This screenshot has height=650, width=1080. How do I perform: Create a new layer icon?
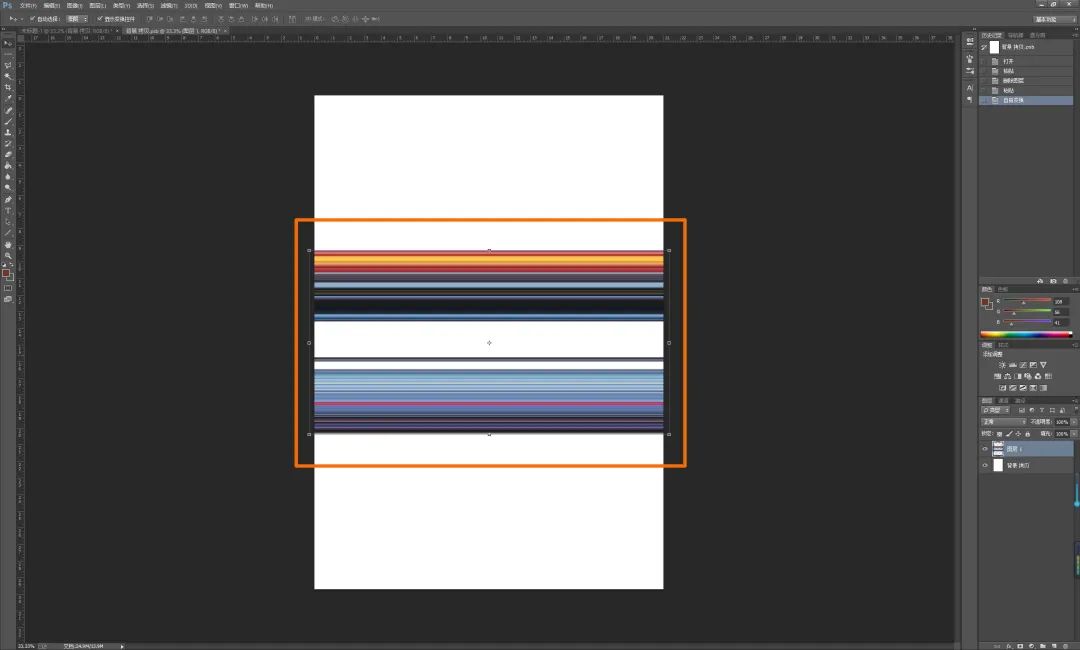click(1054, 646)
